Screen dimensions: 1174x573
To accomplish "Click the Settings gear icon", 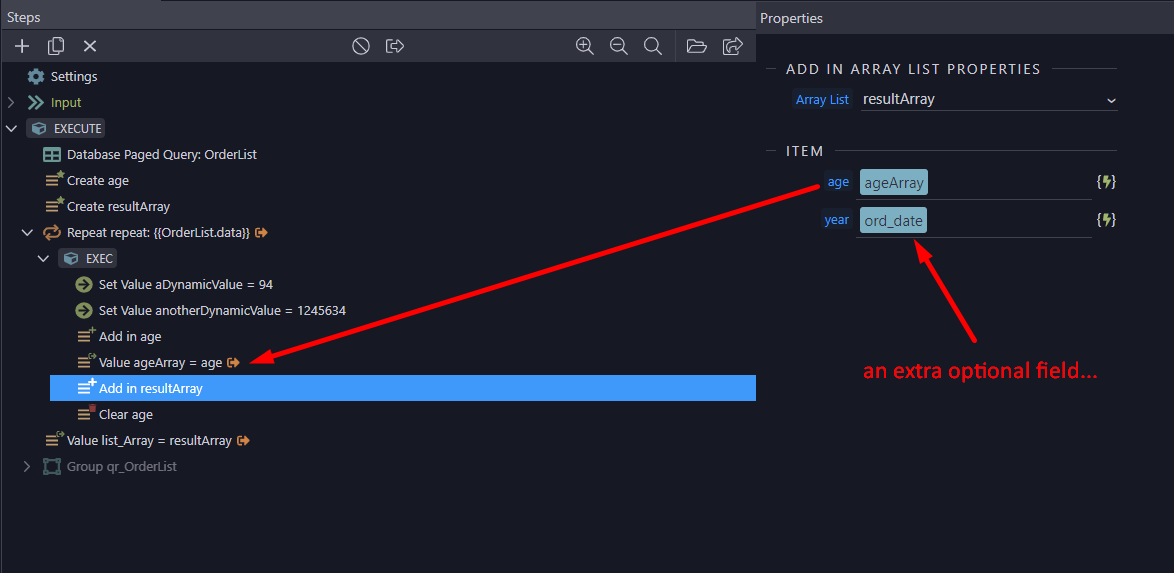I will click(x=35, y=76).
